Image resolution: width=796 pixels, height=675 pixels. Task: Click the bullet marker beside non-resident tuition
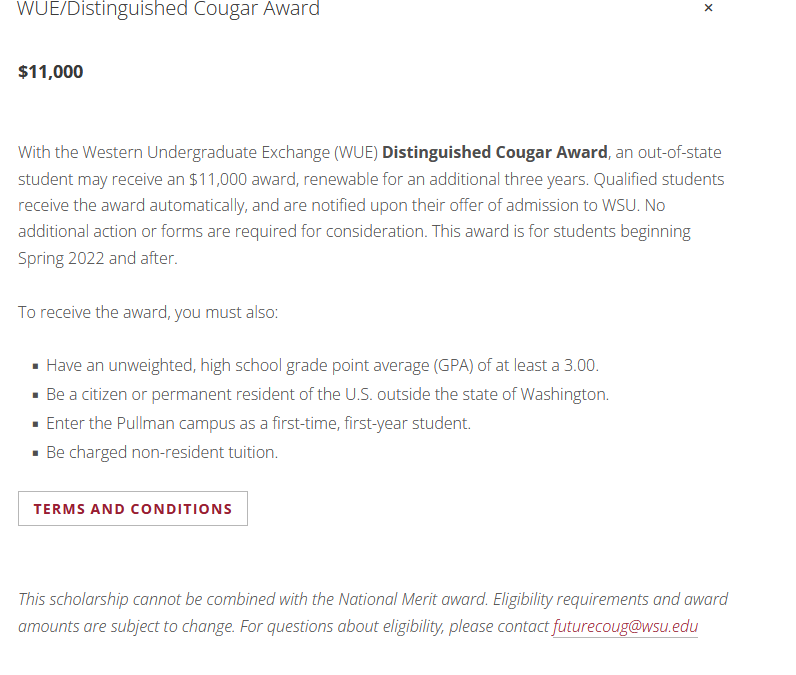click(x=36, y=453)
